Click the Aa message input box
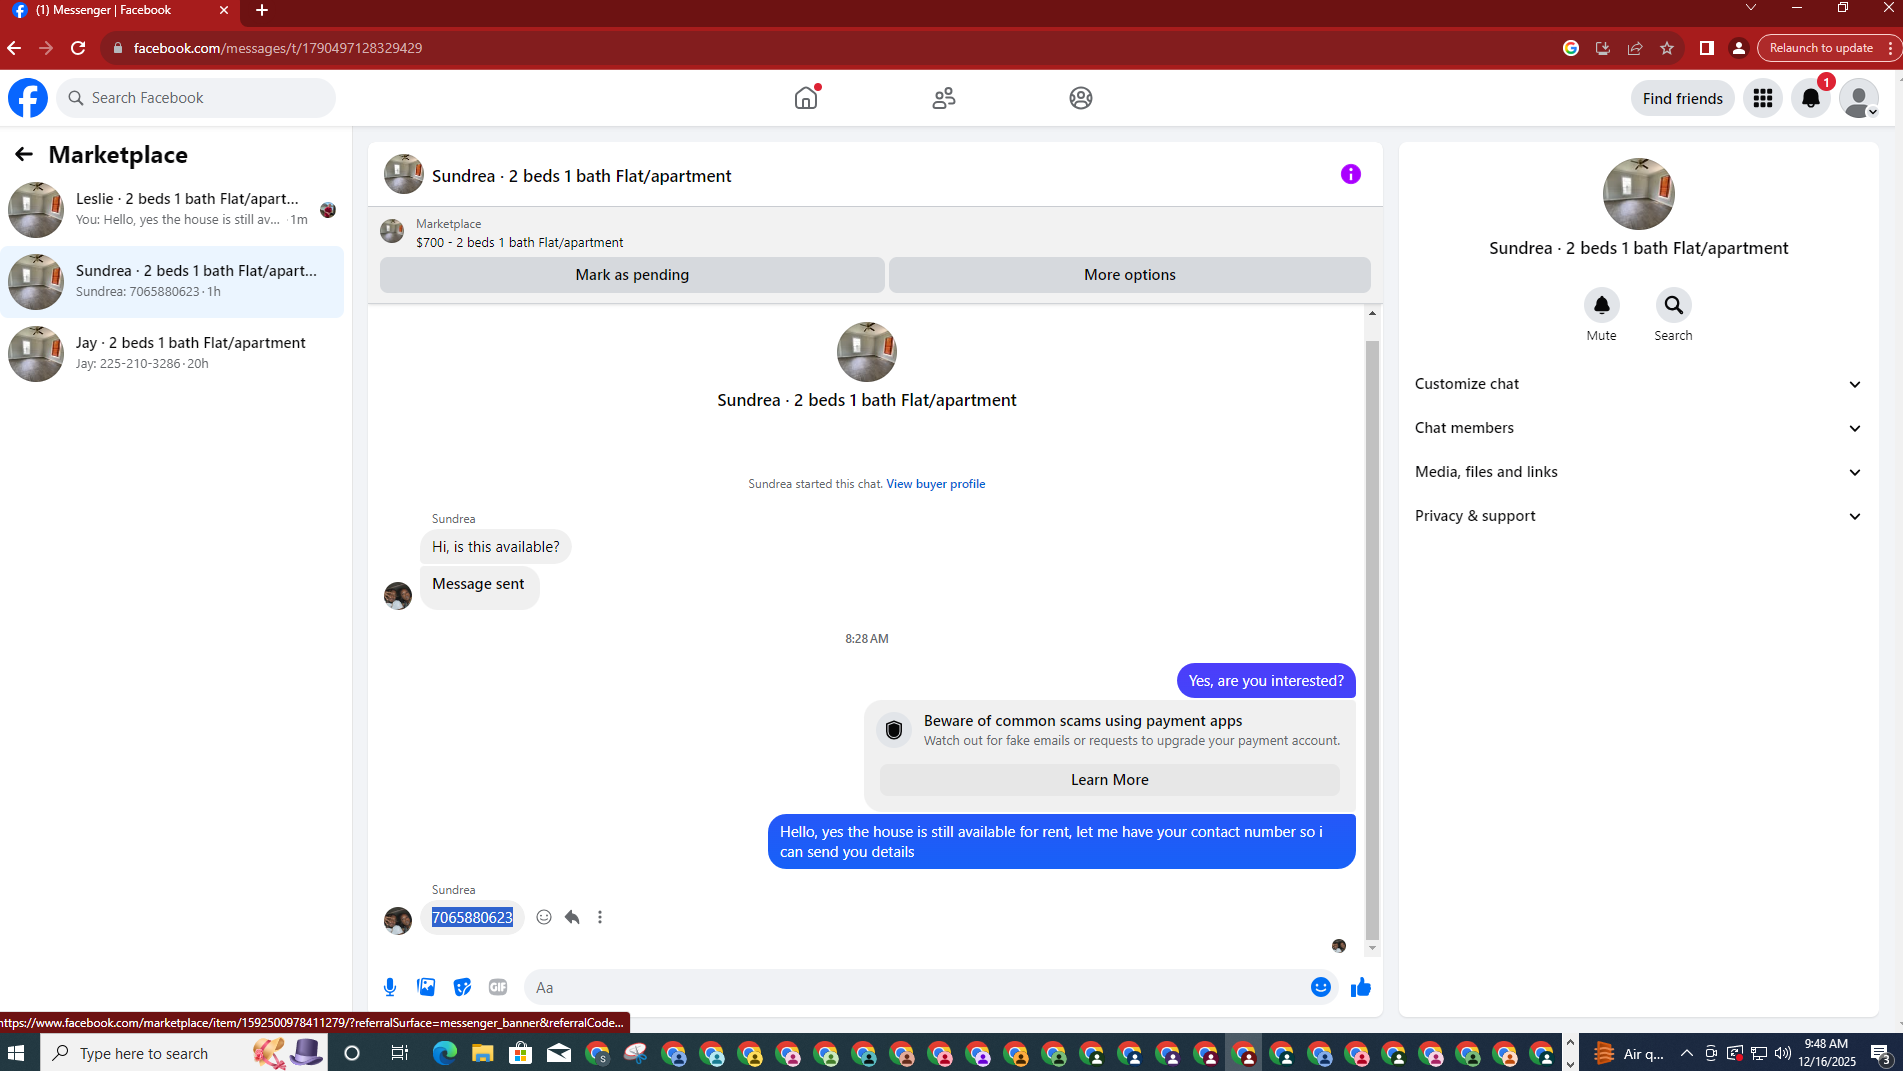1903x1071 pixels. tap(915, 987)
